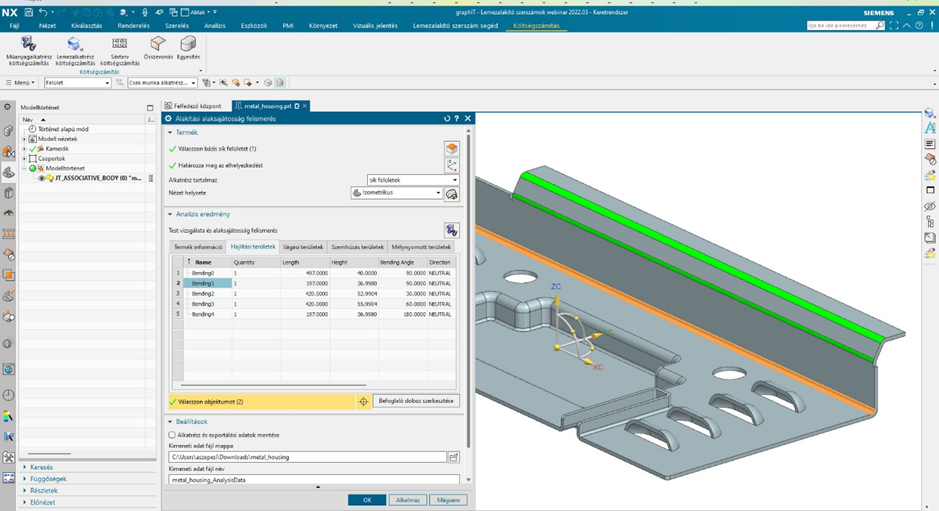Enable Alkatrész és exportálási adatok mentése checkbox
This screenshot has width=939, height=511.
click(172, 435)
